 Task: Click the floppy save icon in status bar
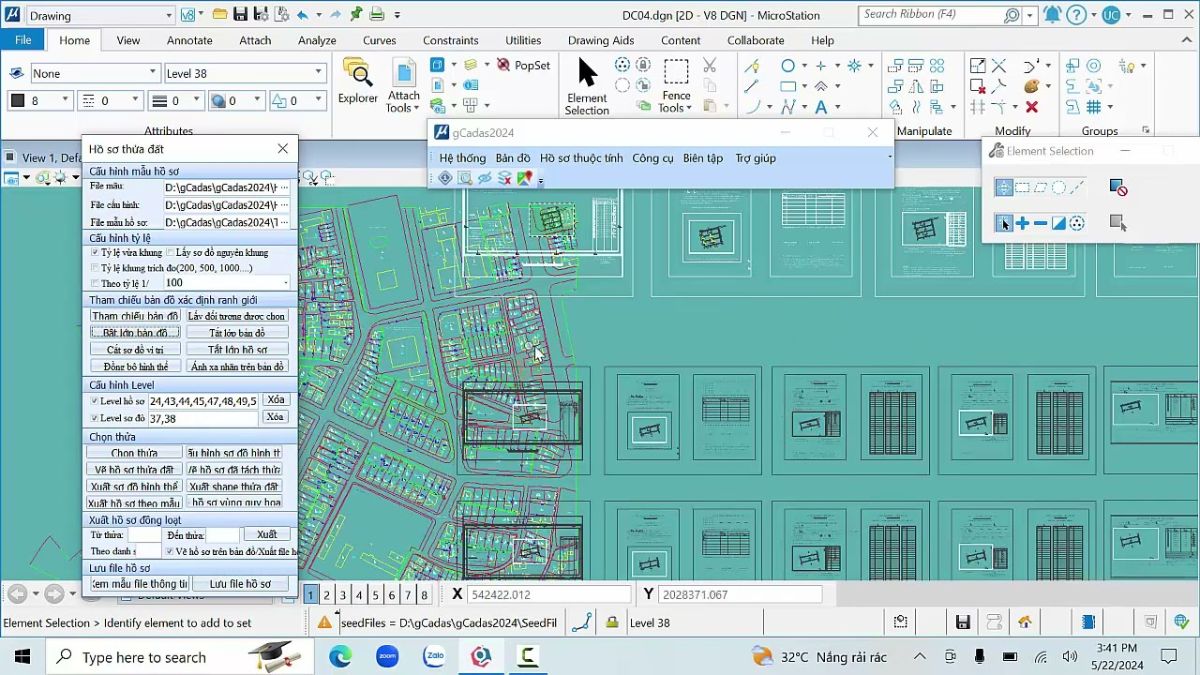click(x=963, y=622)
